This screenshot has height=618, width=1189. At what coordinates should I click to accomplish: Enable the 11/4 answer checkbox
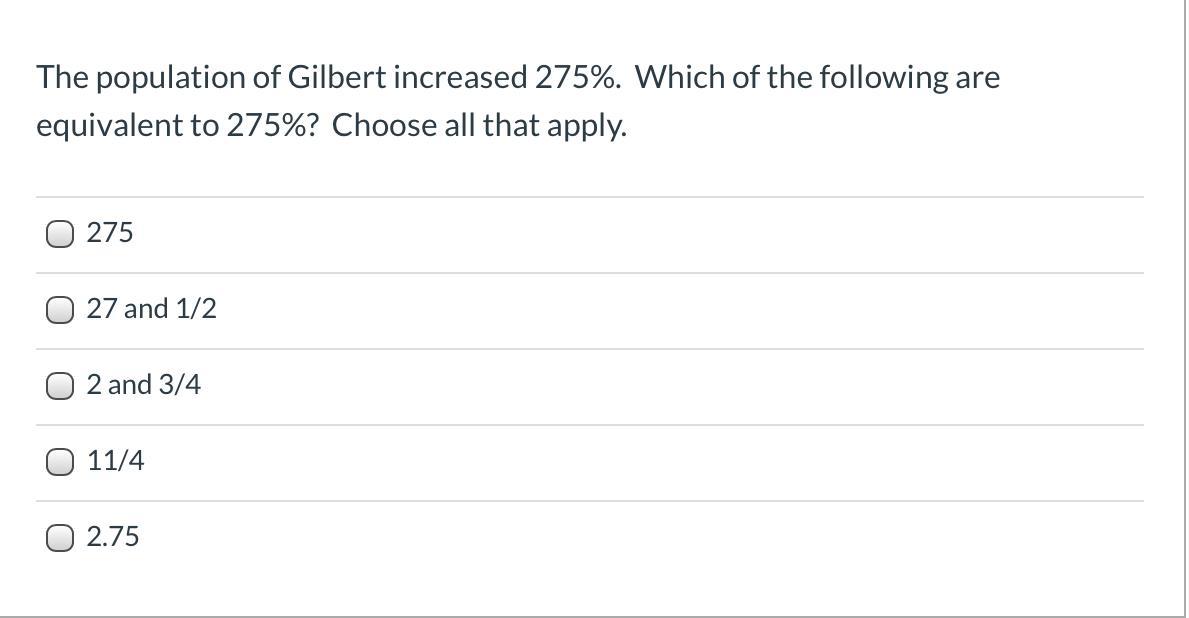tap(60, 462)
